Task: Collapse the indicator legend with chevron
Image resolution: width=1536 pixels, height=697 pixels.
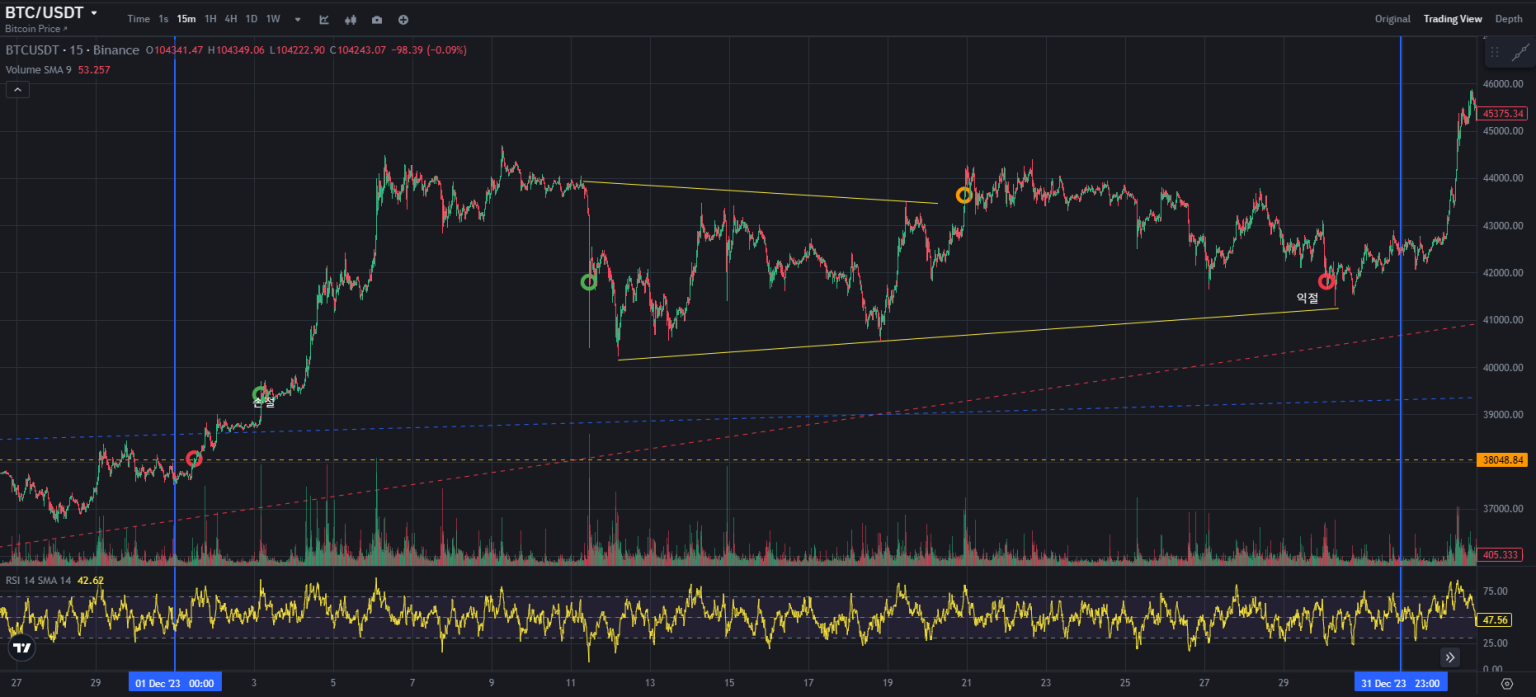Action: coord(18,90)
